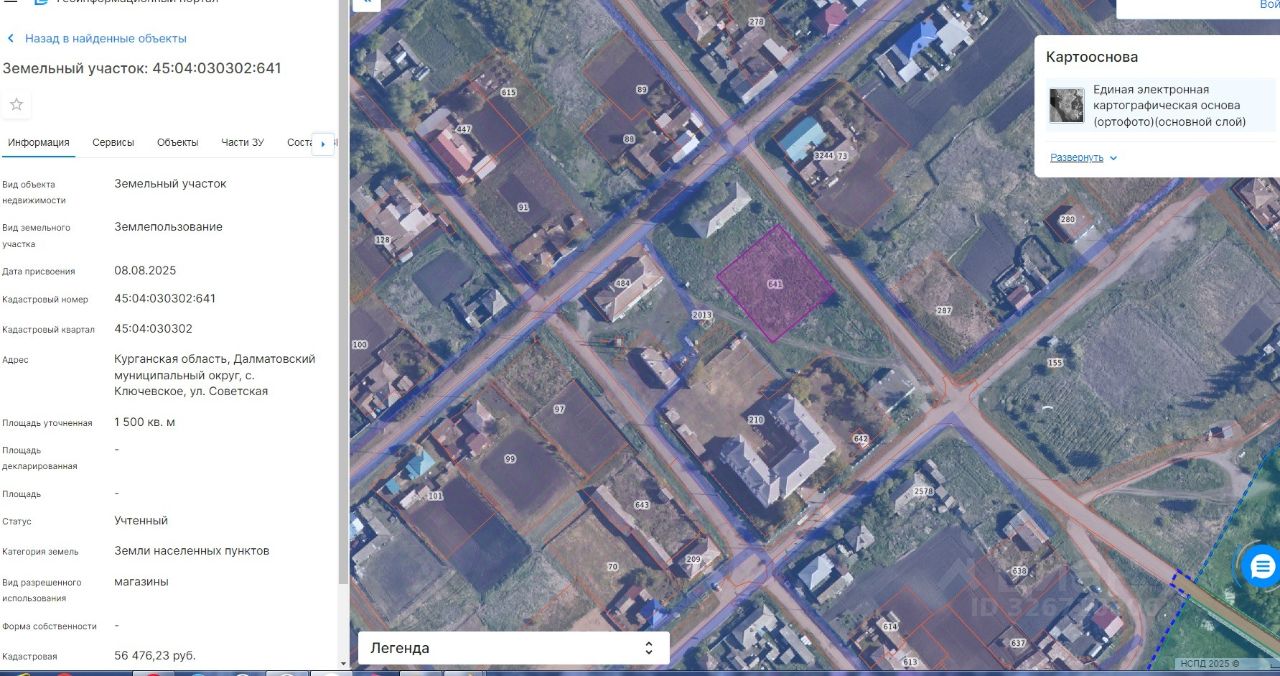Click parcel label 89 on the map

pyautogui.click(x=642, y=89)
